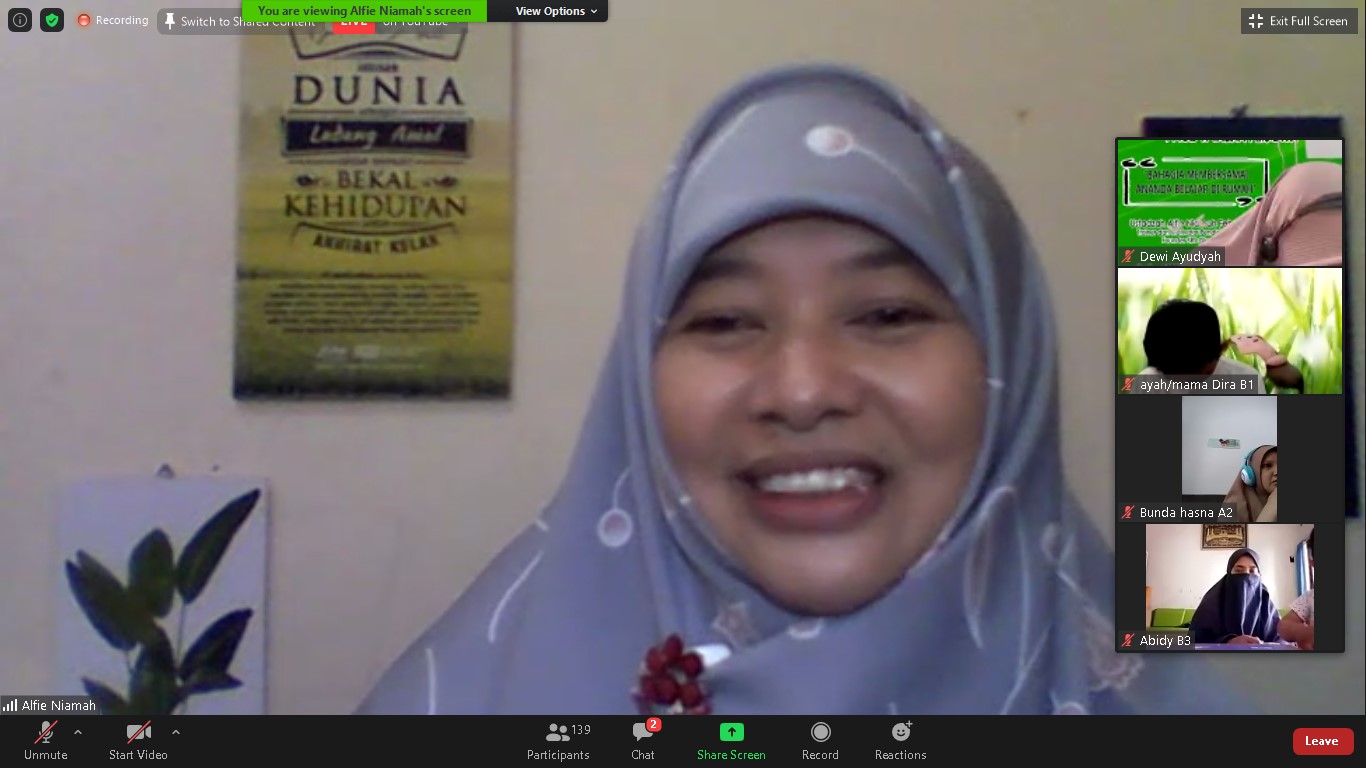Click the participants count 139
Screen dimensions: 1366x768
(581, 730)
